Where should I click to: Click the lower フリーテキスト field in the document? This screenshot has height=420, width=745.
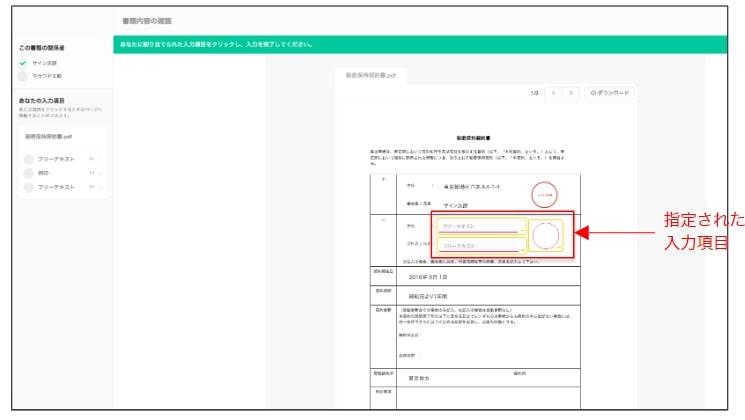point(480,244)
